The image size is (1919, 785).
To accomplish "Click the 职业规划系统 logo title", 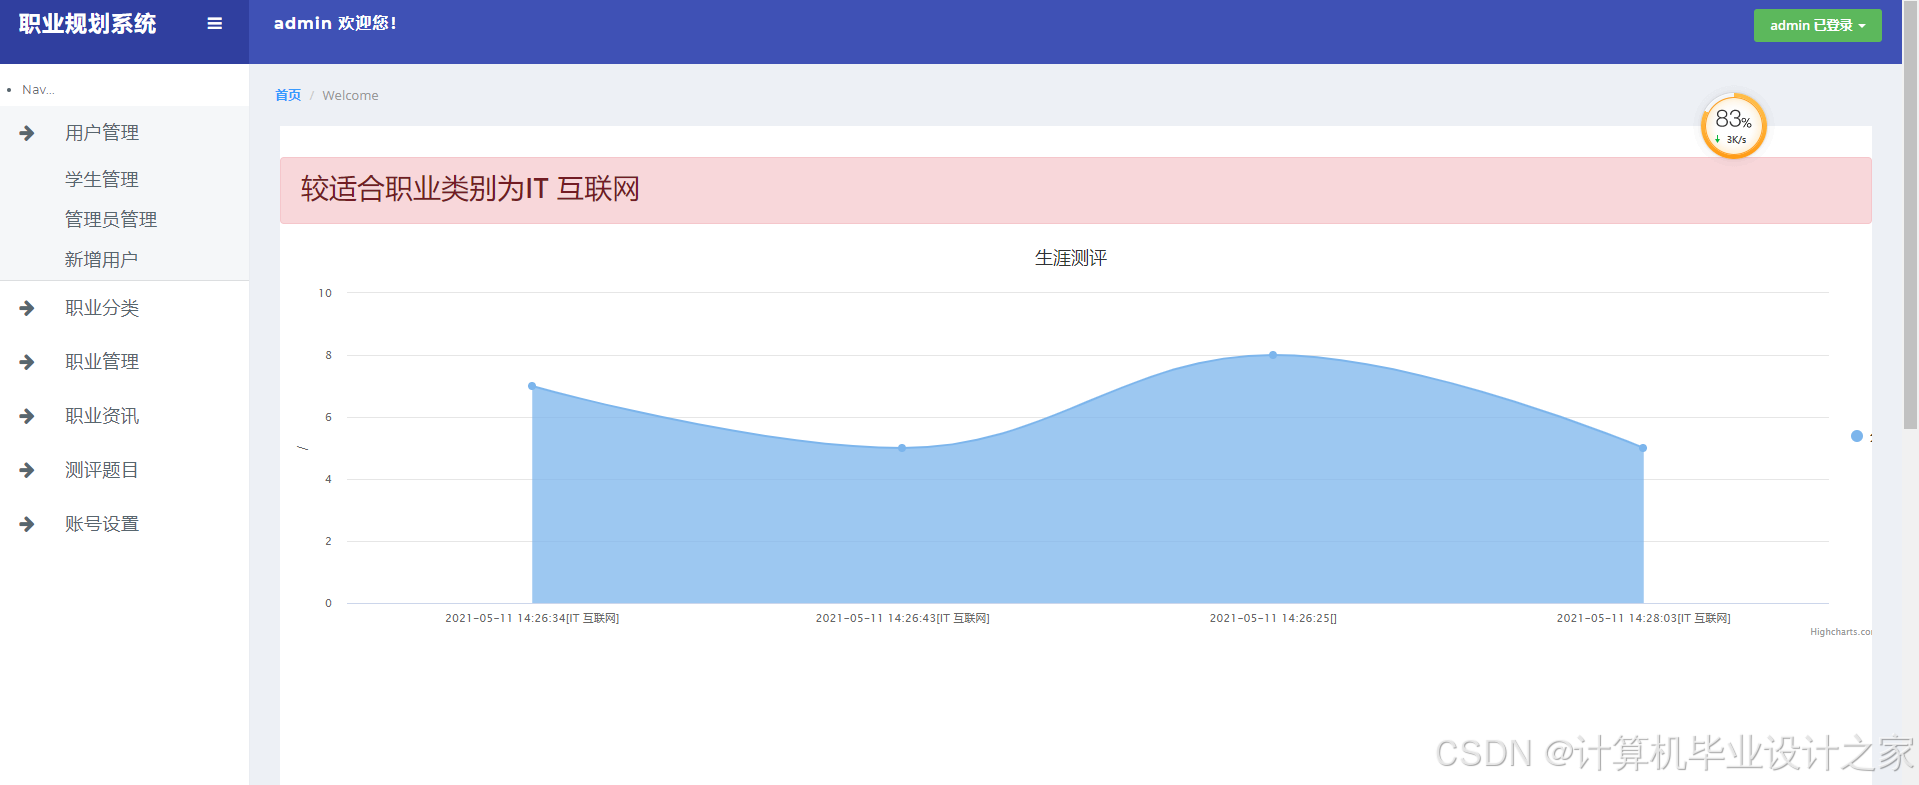I will tap(88, 24).
